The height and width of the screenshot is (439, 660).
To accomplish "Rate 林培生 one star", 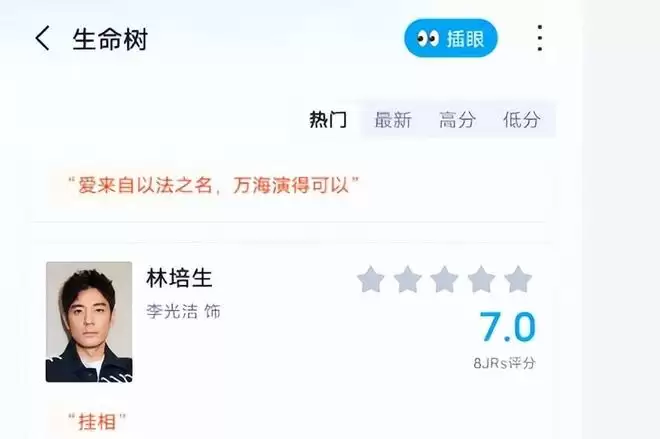I will (x=370, y=279).
